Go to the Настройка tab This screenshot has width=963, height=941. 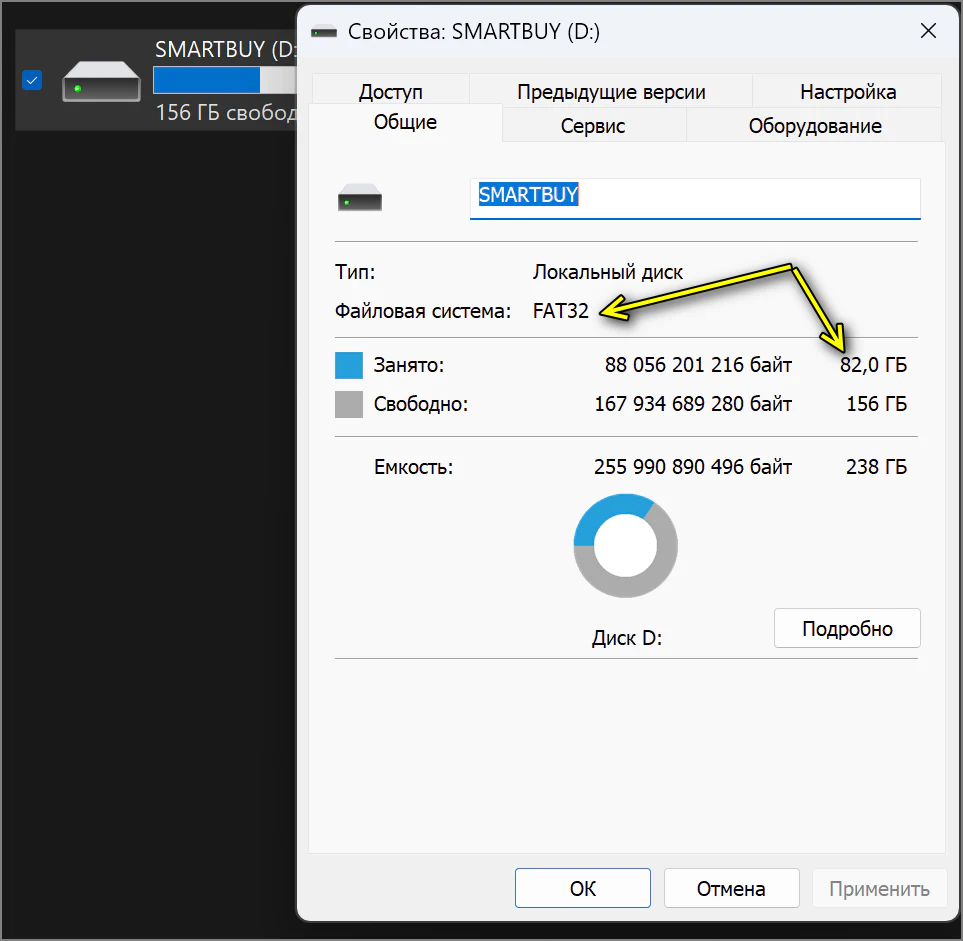click(x=847, y=92)
